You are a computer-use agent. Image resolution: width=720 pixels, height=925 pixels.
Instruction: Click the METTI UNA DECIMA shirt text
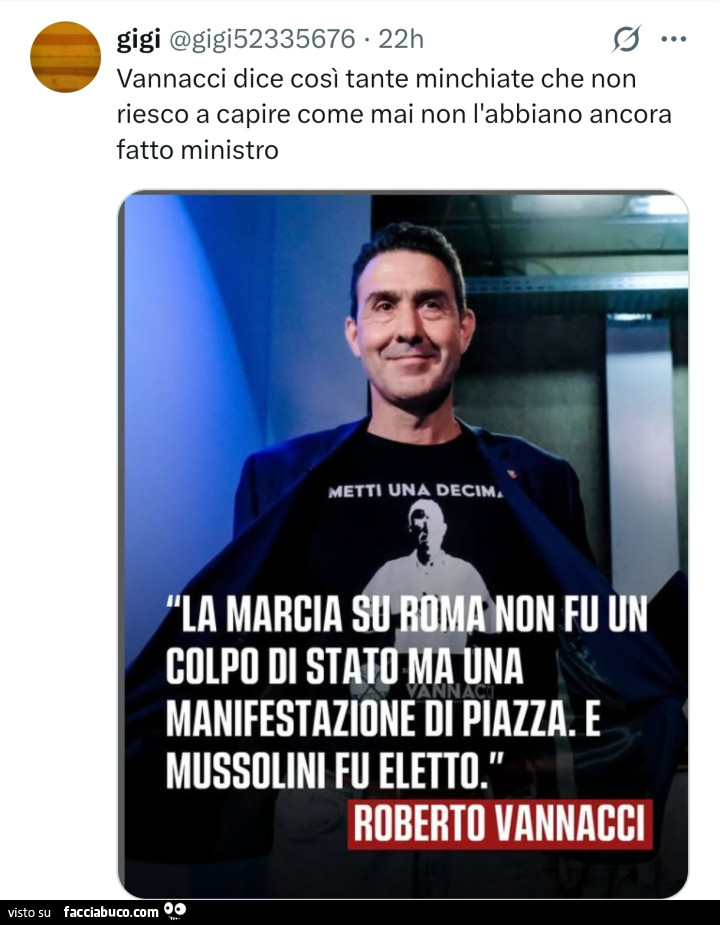(x=416, y=490)
